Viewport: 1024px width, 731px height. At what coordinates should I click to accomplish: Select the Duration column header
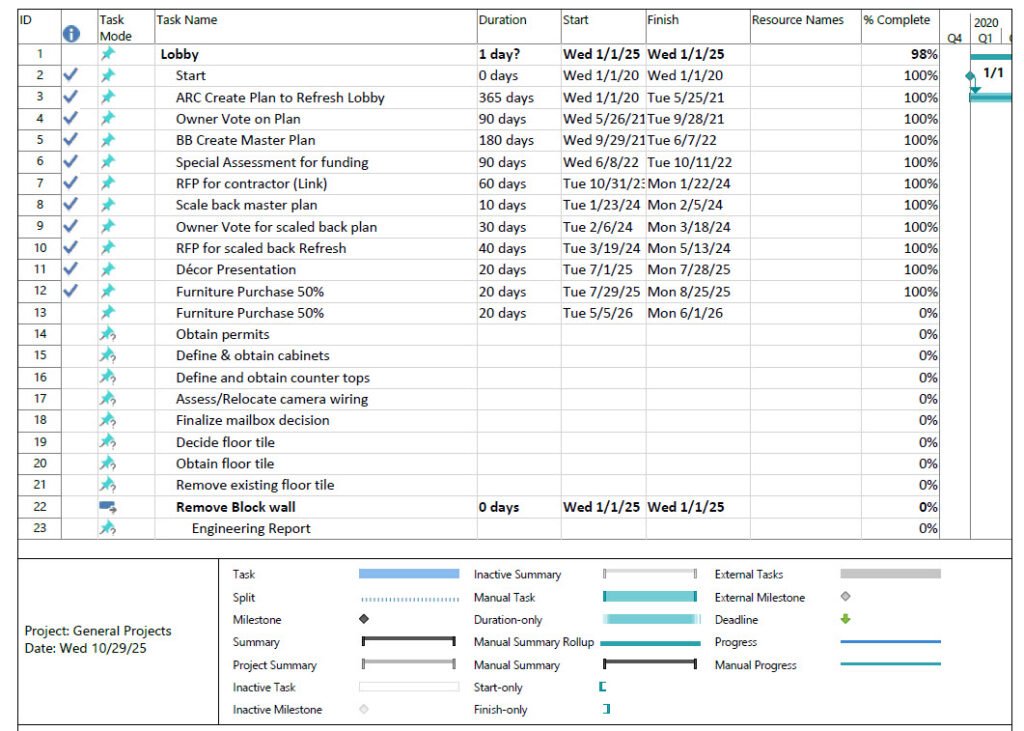click(x=502, y=20)
